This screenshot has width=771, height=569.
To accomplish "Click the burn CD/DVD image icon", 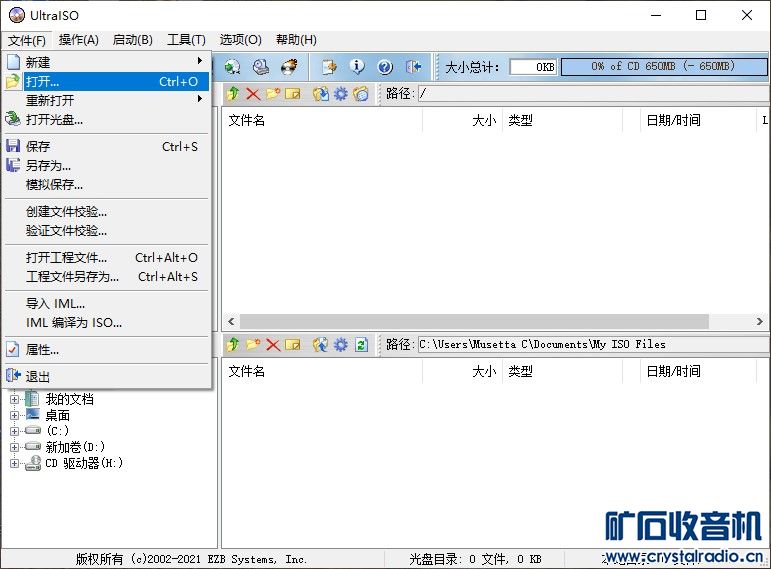I will (289, 67).
